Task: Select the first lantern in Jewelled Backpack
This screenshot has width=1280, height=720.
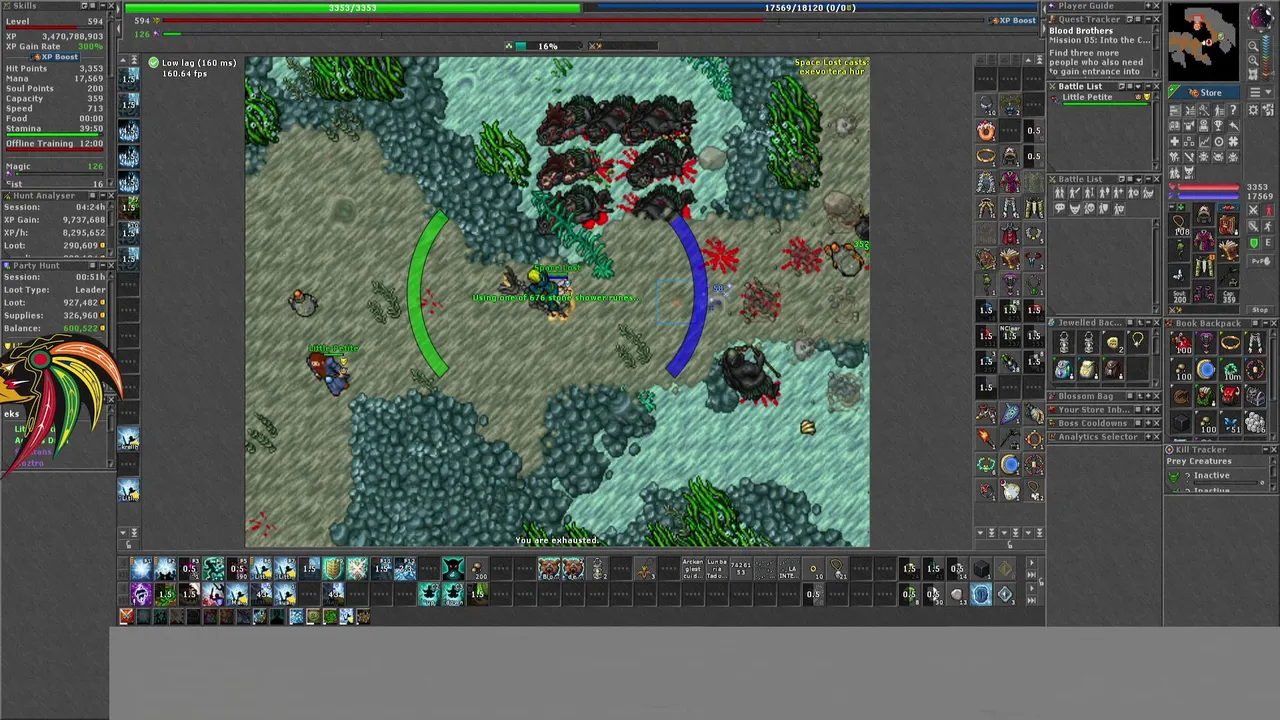Action: pos(1064,342)
